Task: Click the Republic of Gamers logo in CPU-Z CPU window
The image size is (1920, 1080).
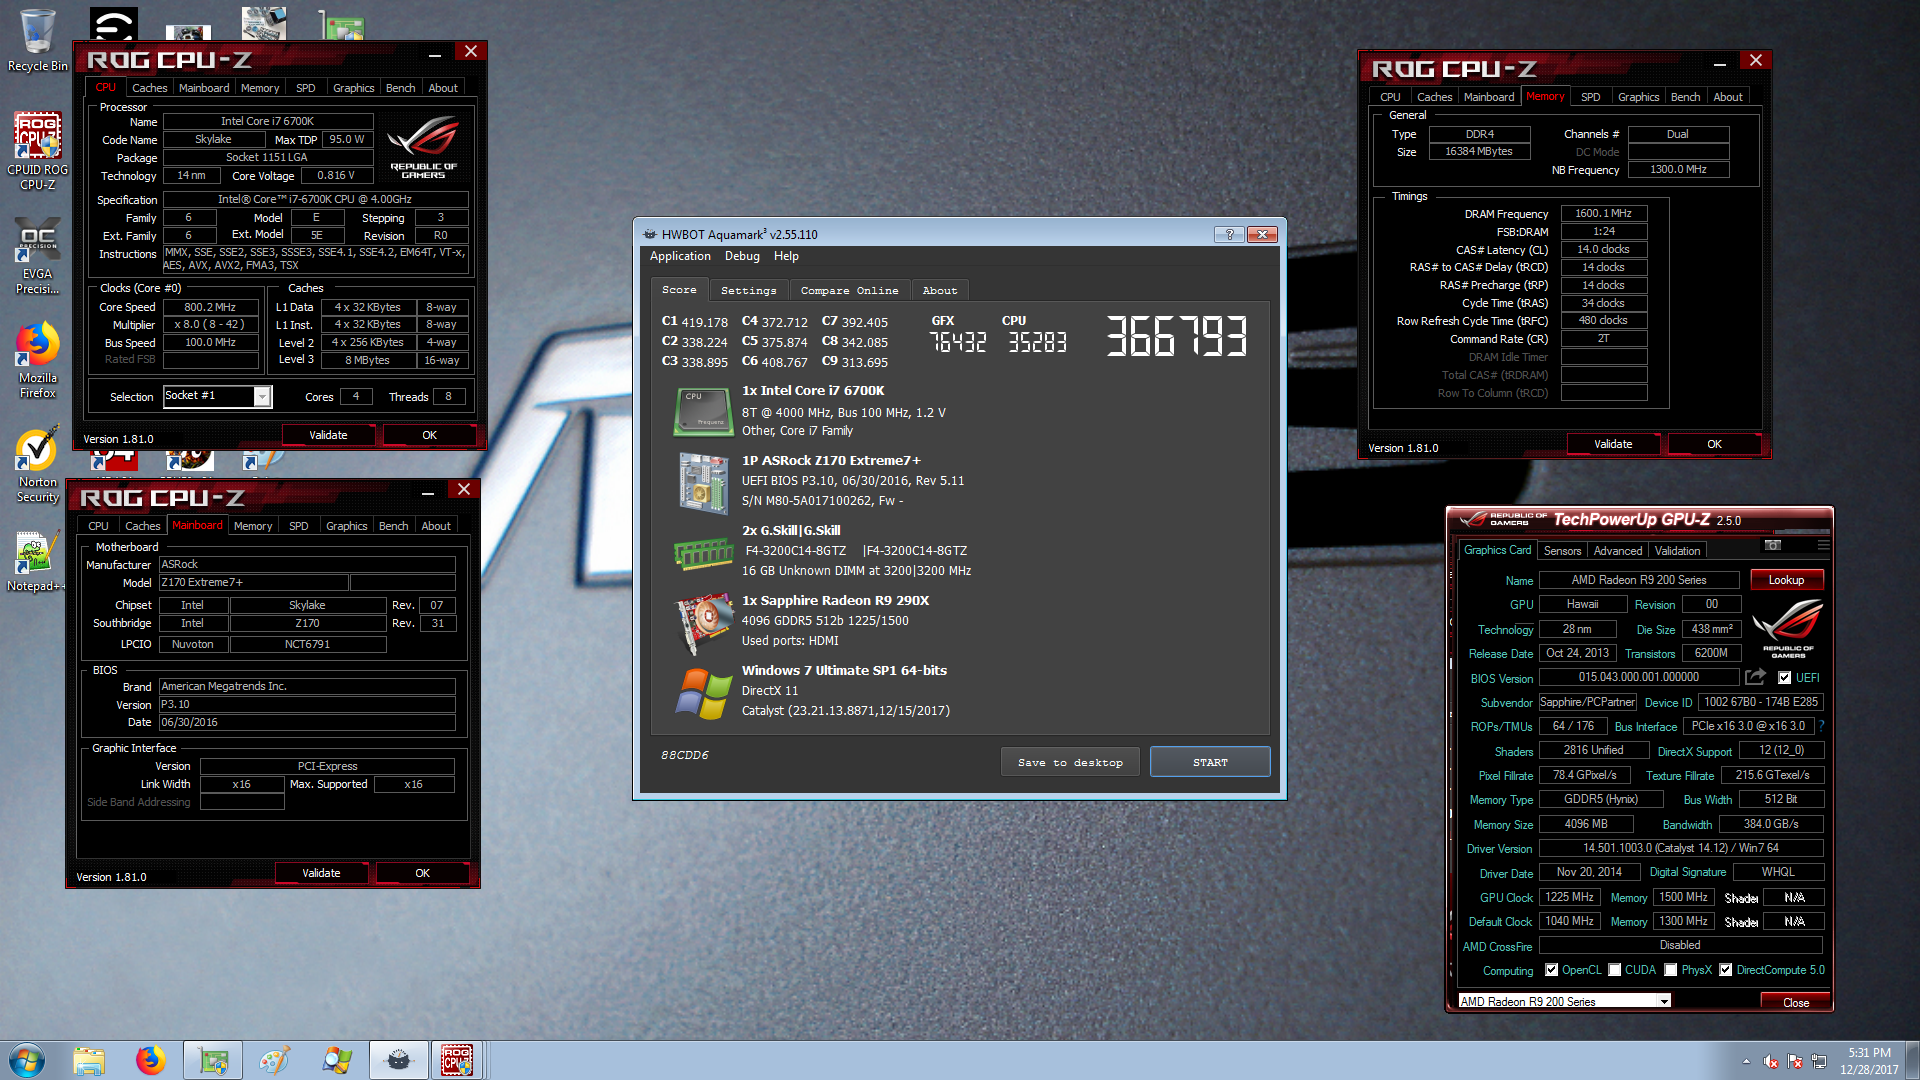Action: [423, 148]
